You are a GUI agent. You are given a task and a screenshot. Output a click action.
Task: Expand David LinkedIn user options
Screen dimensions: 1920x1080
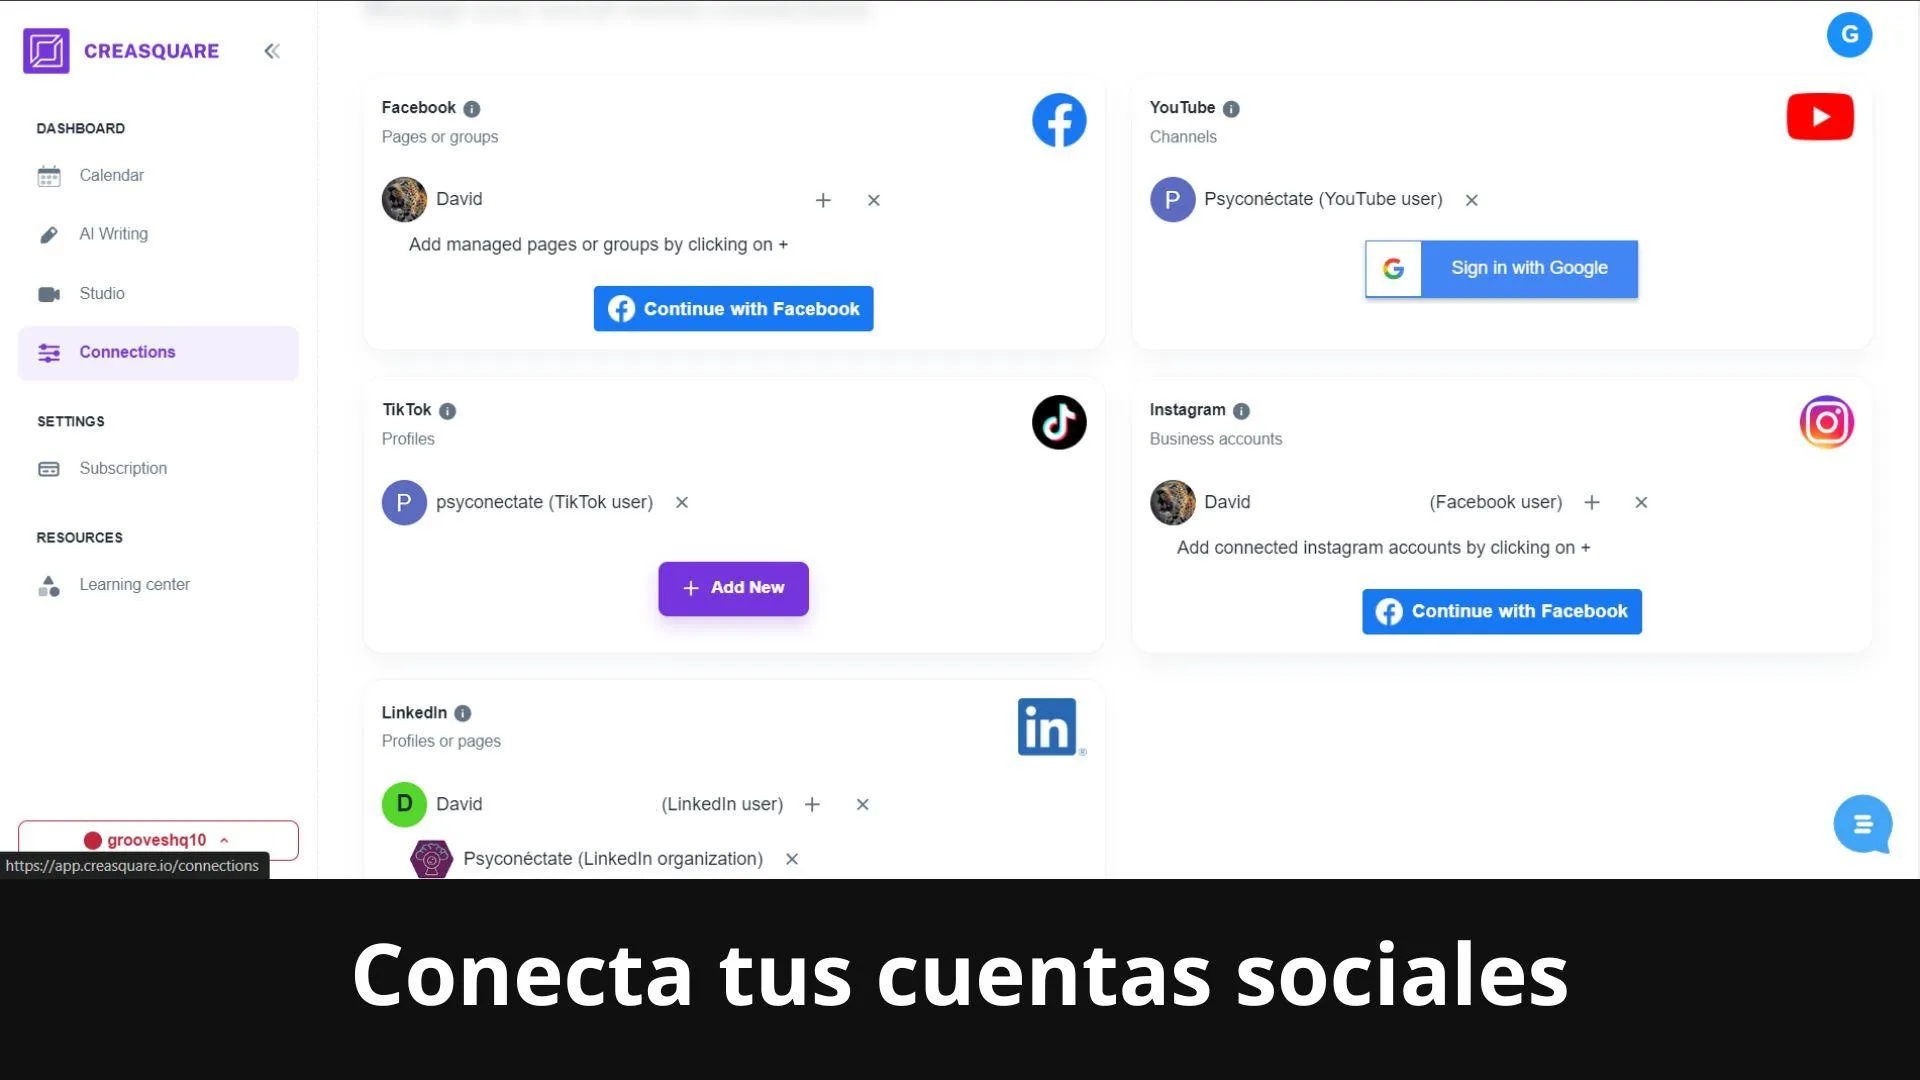pos(814,803)
